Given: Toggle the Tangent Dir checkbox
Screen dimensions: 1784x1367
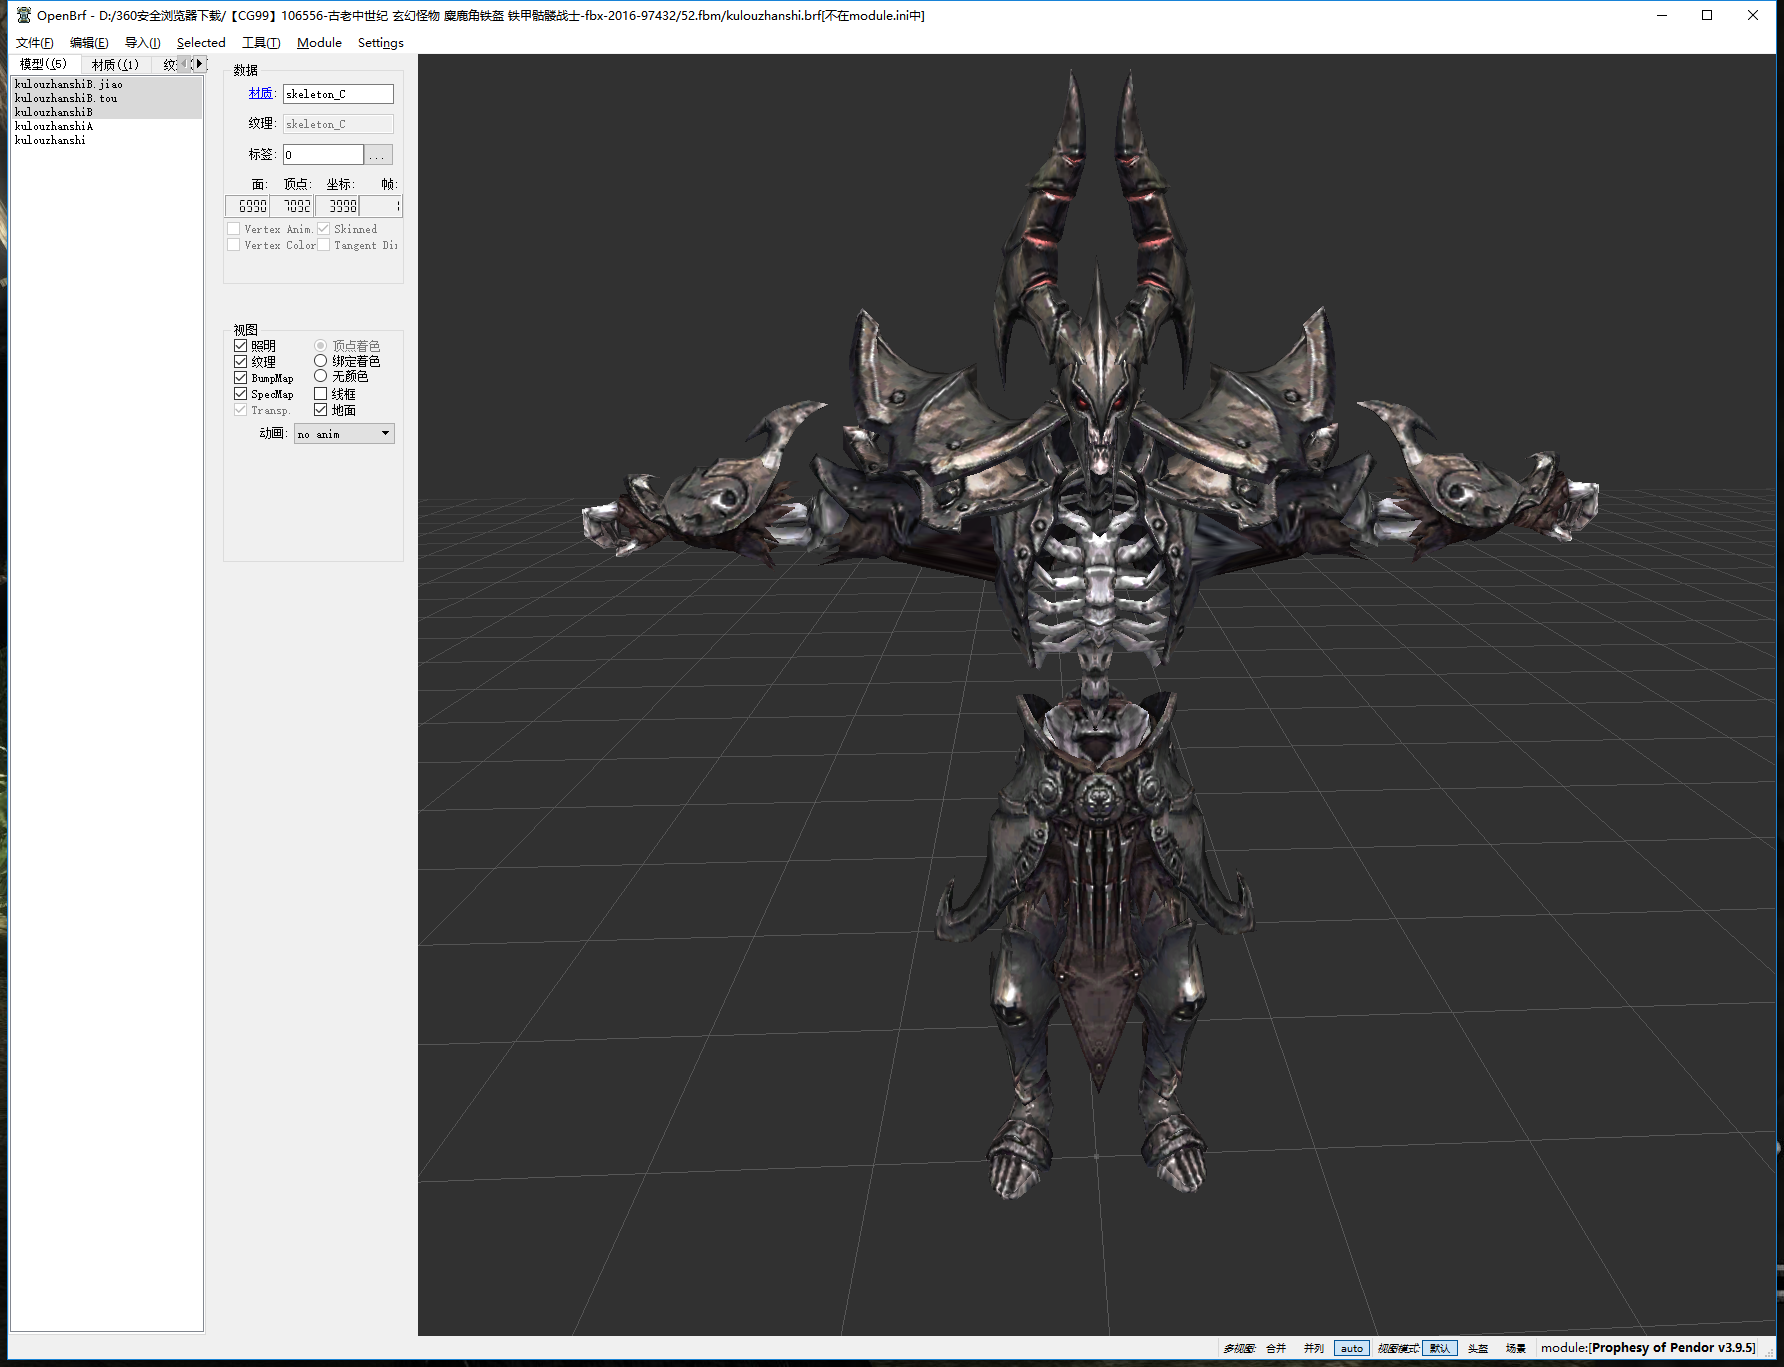Looking at the screenshot, I should (324, 245).
